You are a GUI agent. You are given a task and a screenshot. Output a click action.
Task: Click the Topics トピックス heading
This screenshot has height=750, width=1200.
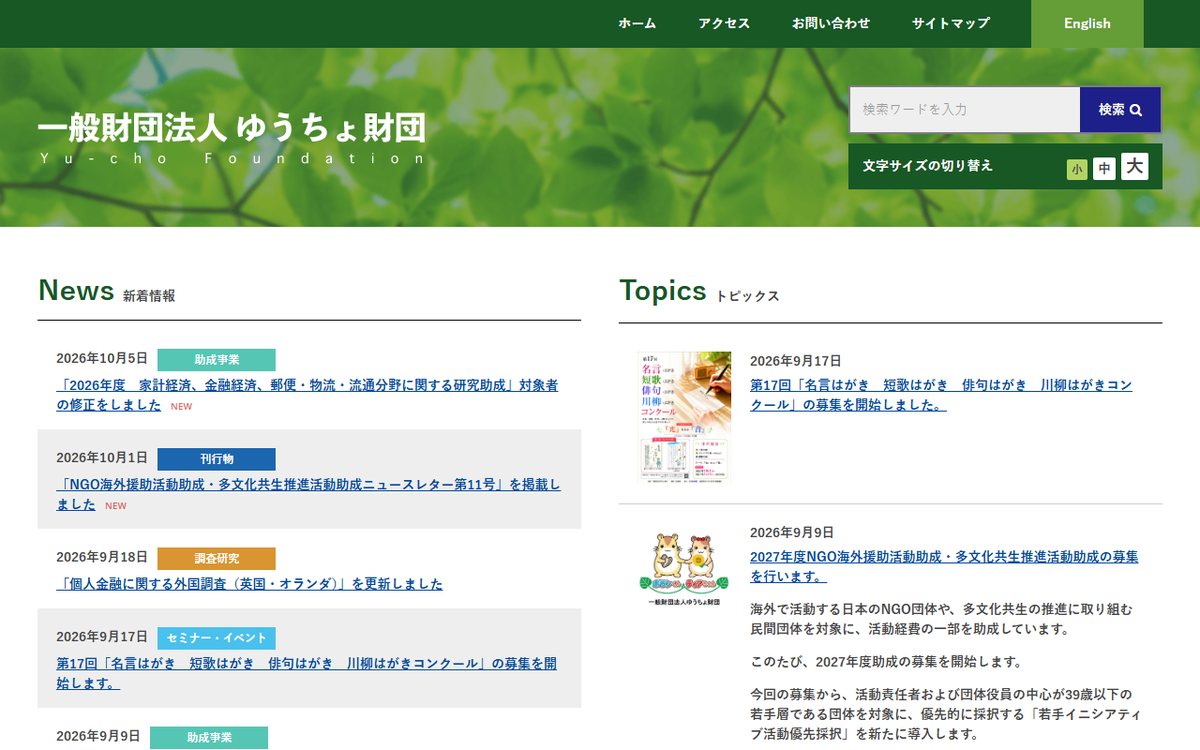tap(699, 291)
